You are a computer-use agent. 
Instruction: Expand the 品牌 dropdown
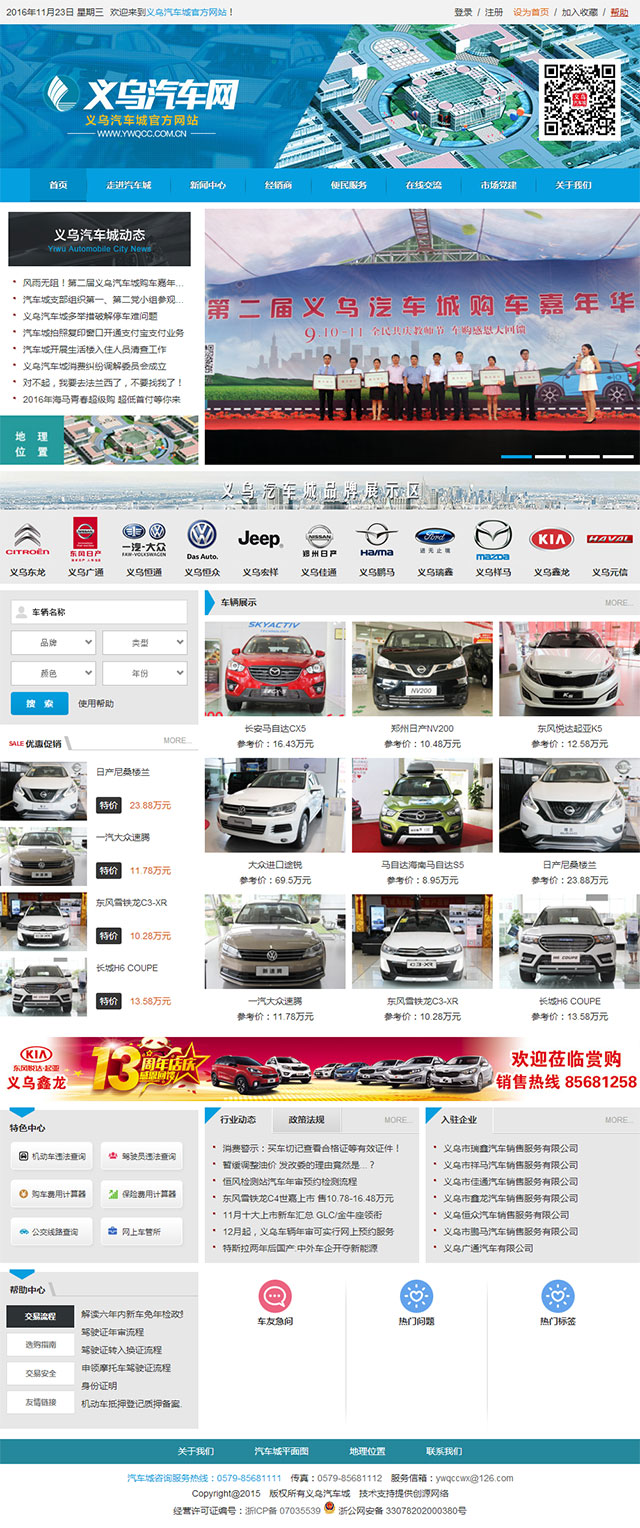coord(53,642)
